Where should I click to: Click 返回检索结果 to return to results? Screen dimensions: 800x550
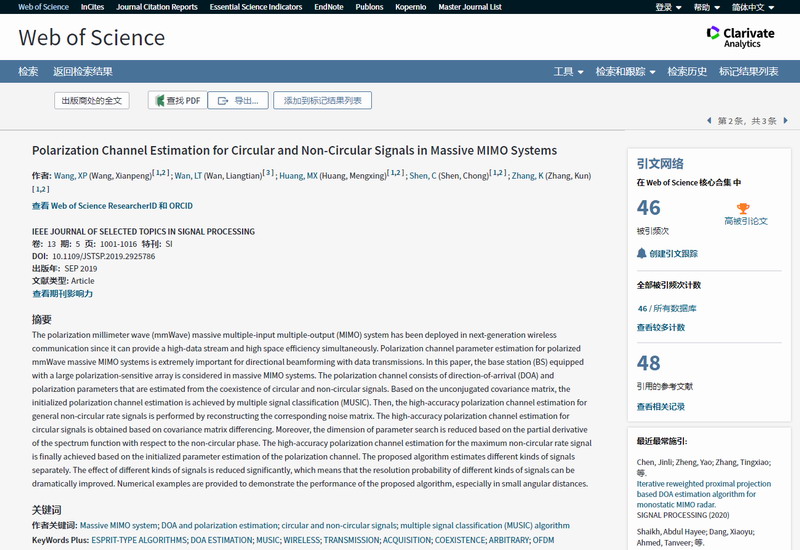click(x=83, y=72)
